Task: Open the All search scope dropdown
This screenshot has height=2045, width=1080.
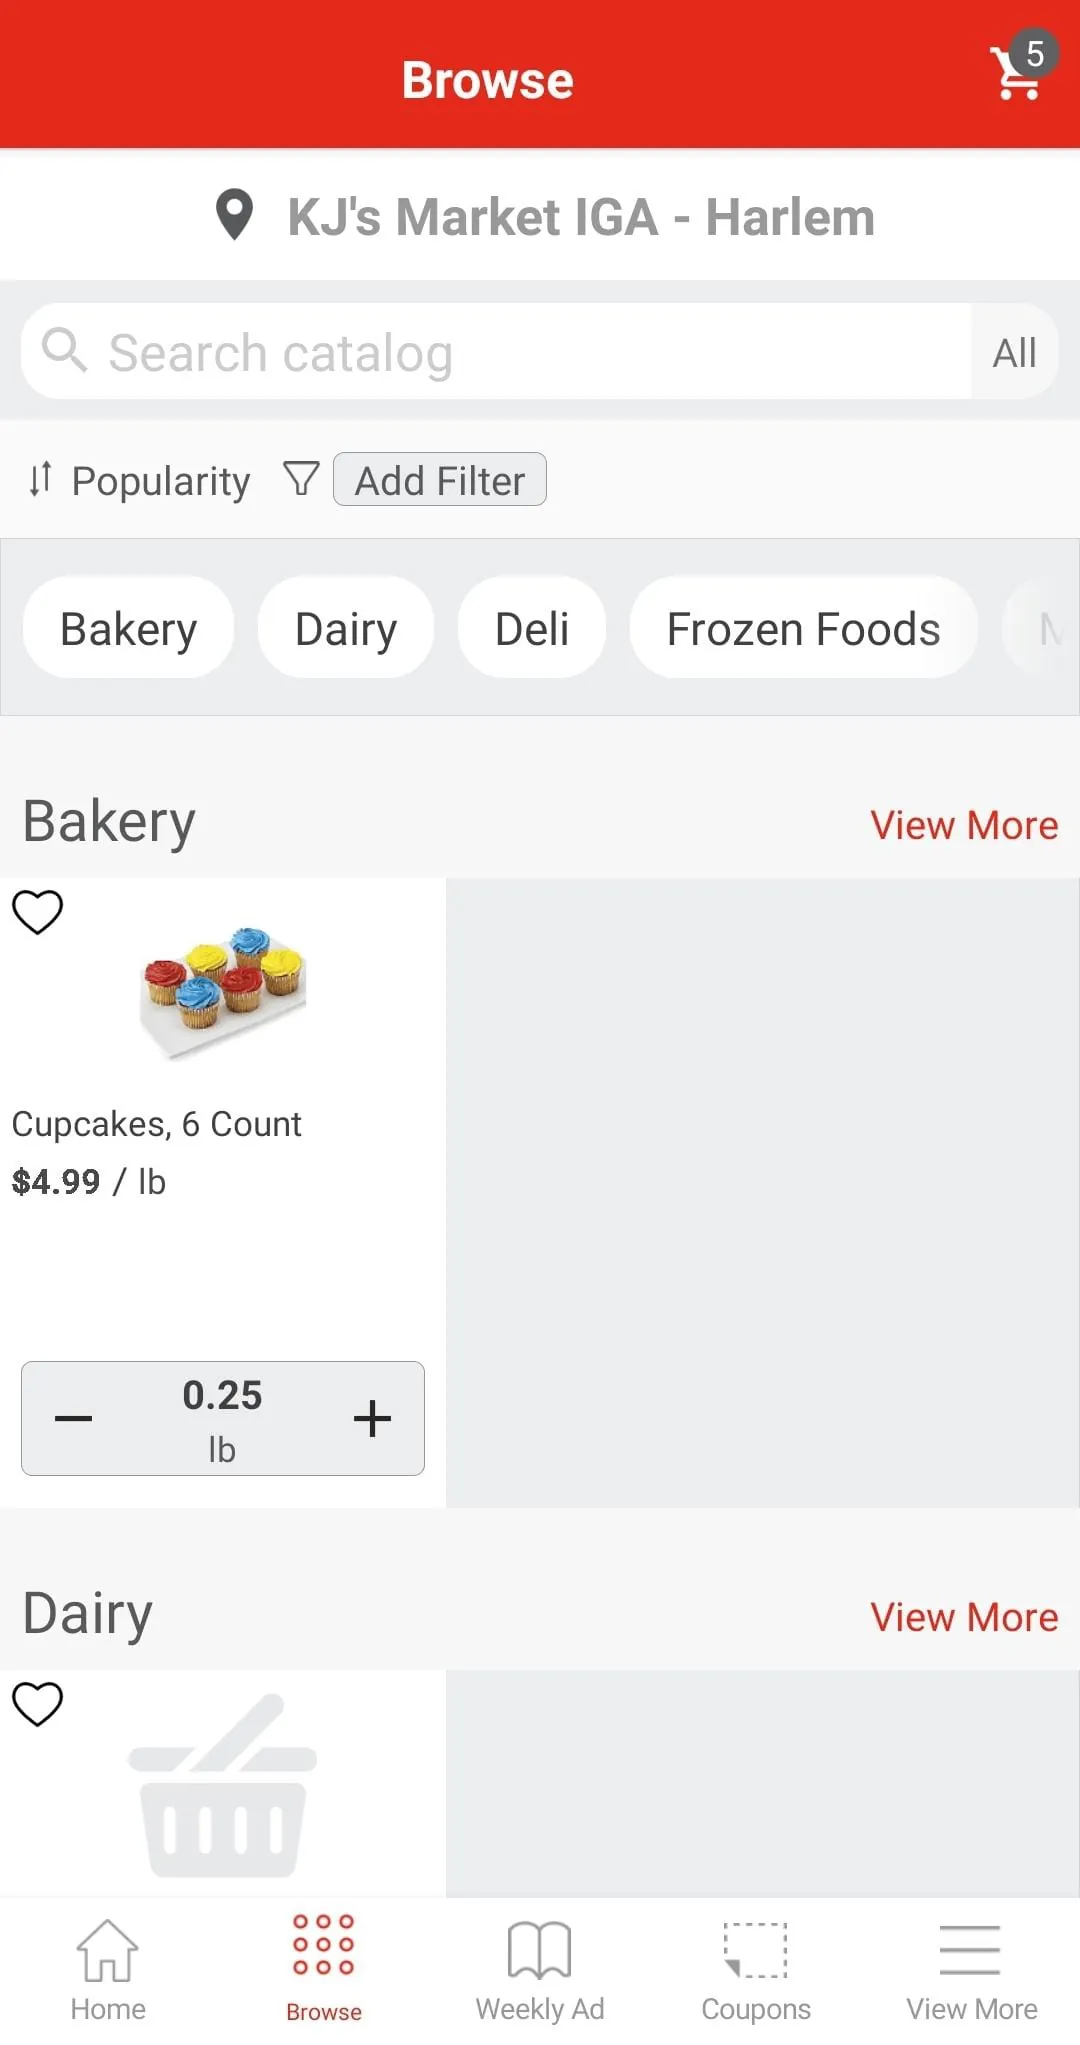Action: 1014,352
